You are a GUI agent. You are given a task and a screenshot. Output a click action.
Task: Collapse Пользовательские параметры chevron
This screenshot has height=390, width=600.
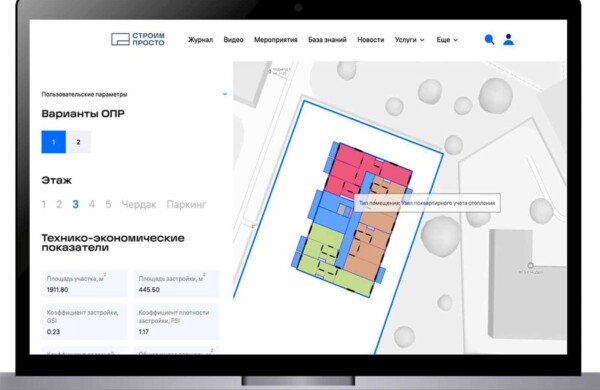[x=225, y=94]
